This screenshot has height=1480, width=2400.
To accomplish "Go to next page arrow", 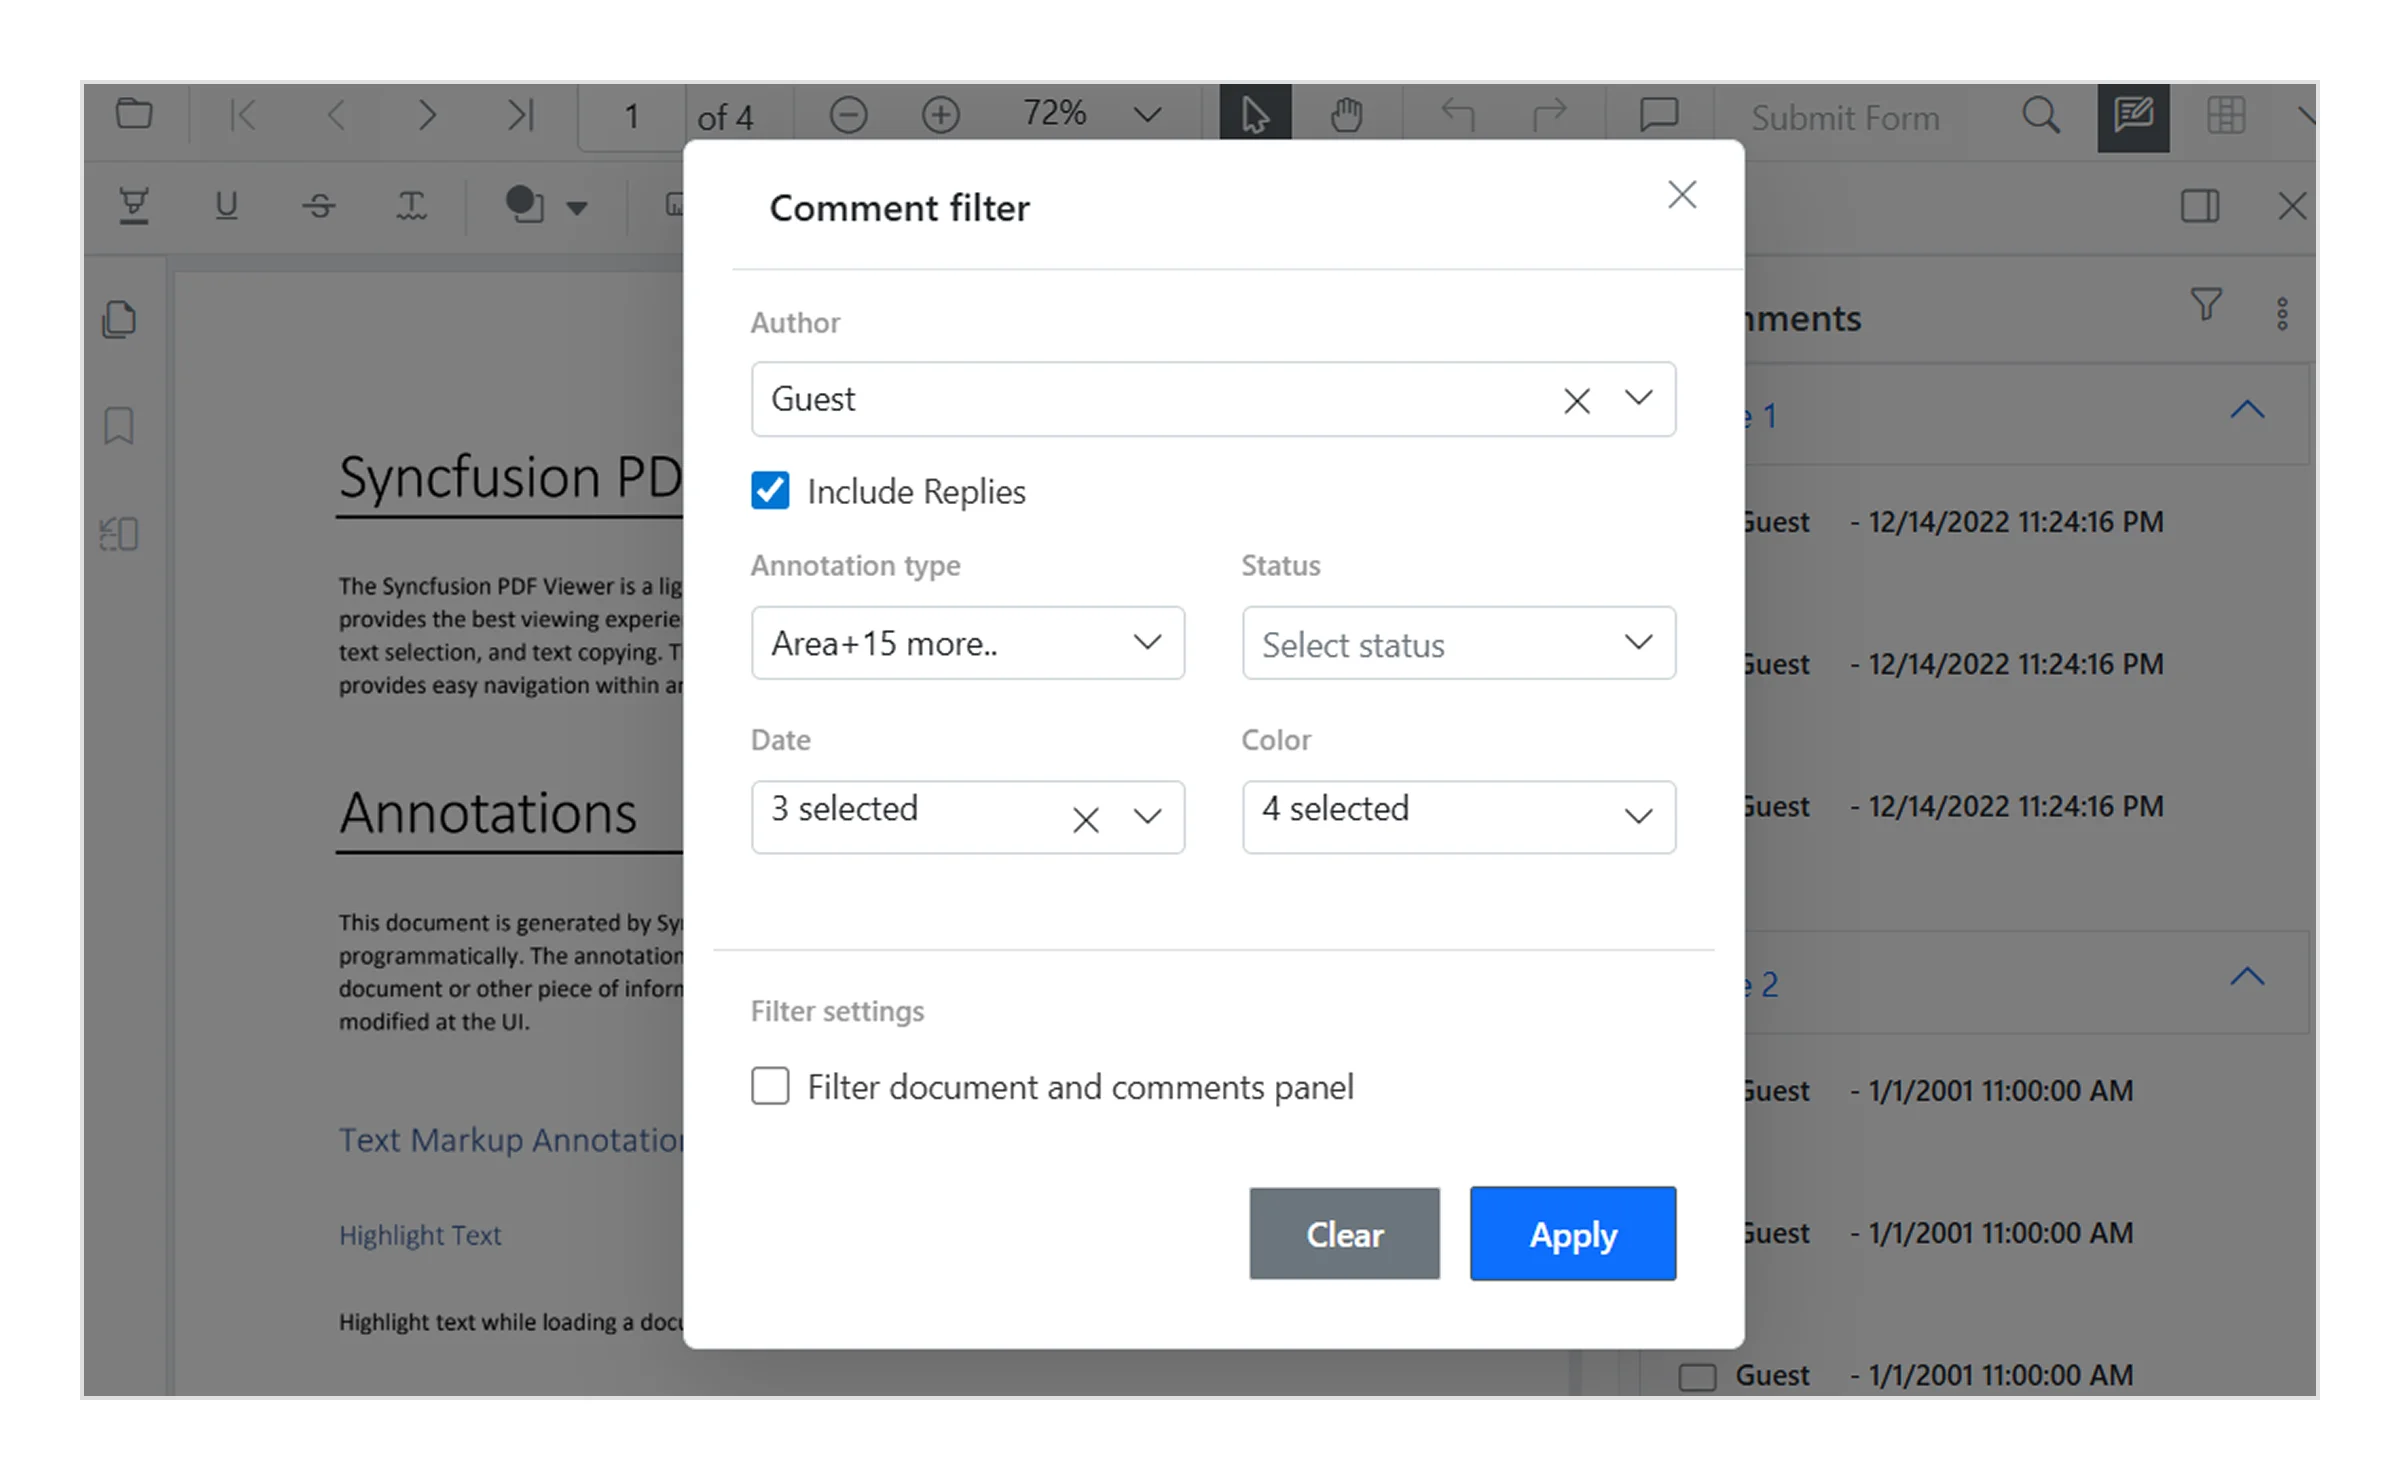I will 427,115.
